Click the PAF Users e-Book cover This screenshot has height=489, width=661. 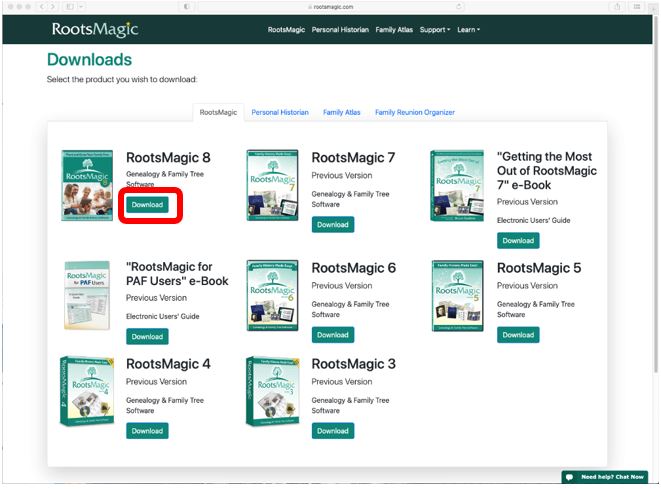(x=87, y=295)
